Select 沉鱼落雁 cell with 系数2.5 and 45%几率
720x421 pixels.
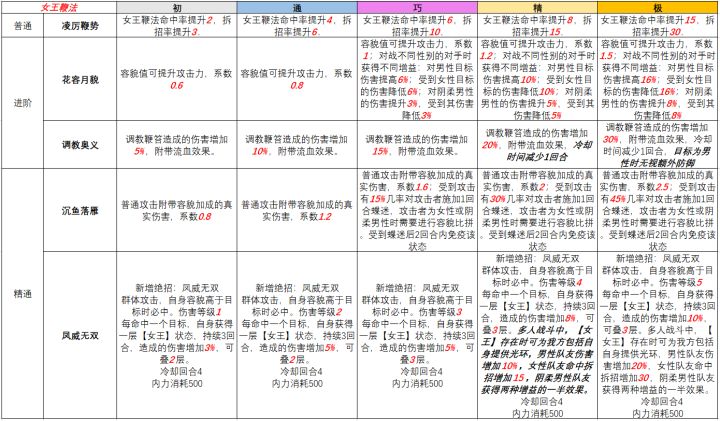[x=658, y=210]
